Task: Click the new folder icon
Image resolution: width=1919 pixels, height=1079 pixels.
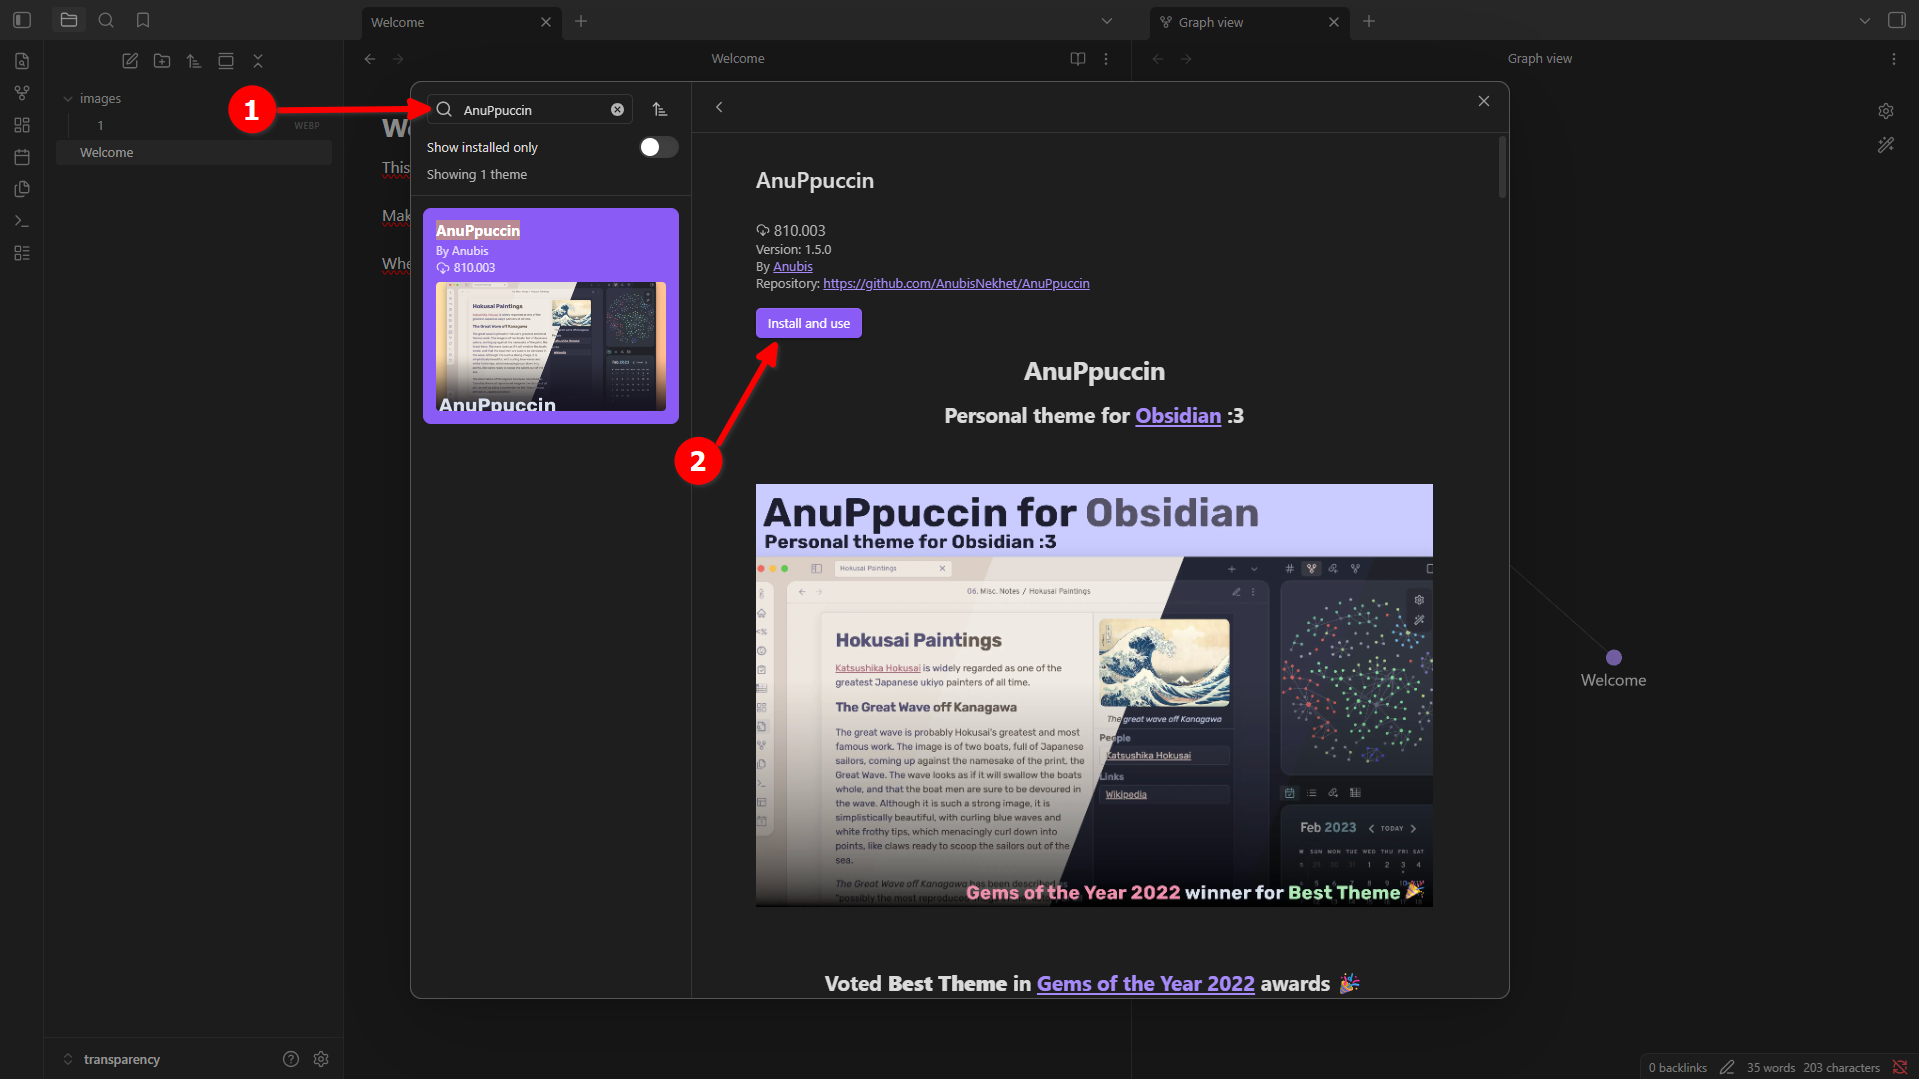Action: [x=162, y=61]
